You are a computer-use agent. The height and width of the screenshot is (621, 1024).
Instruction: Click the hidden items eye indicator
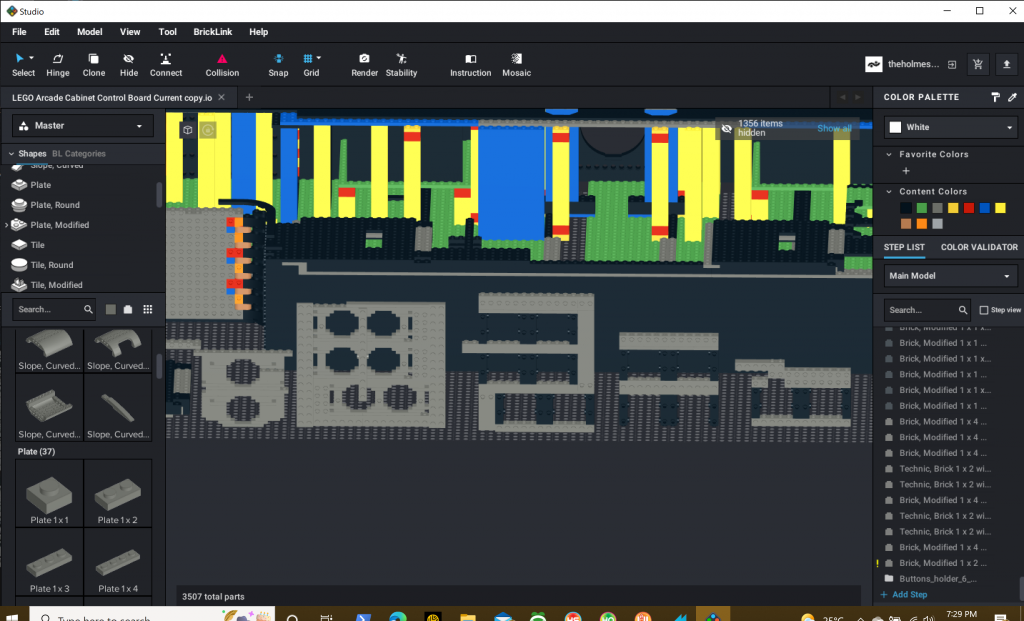coord(726,128)
